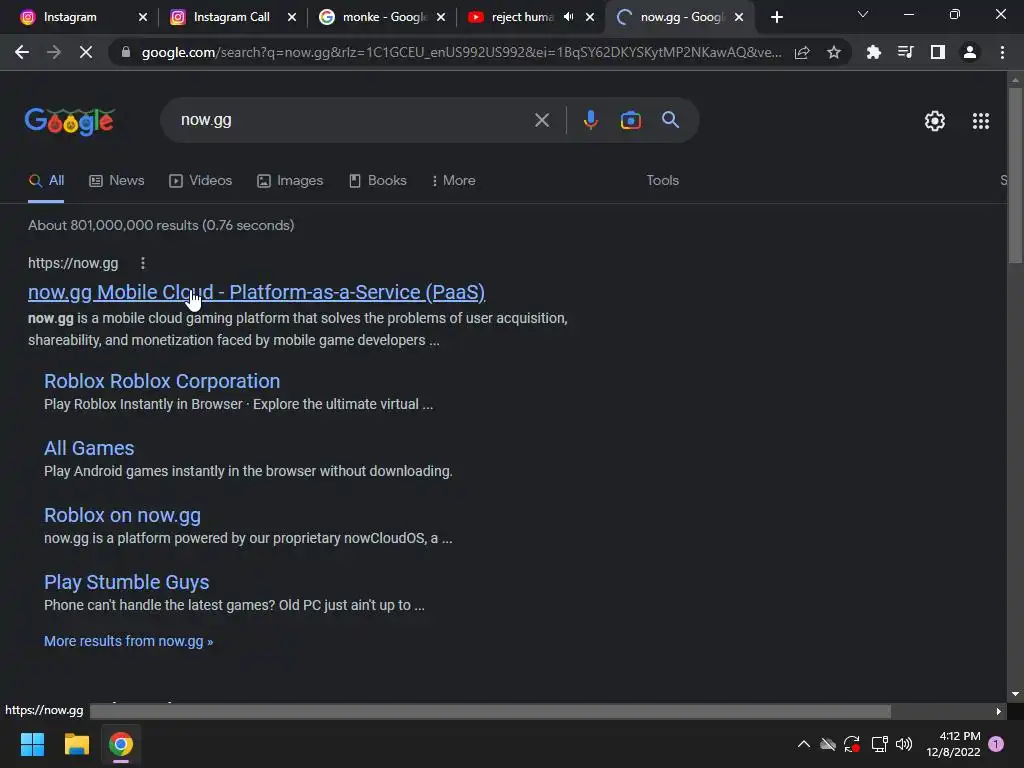Open the tab search dropdown arrow
The height and width of the screenshot is (768, 1024).
point(862,14)
